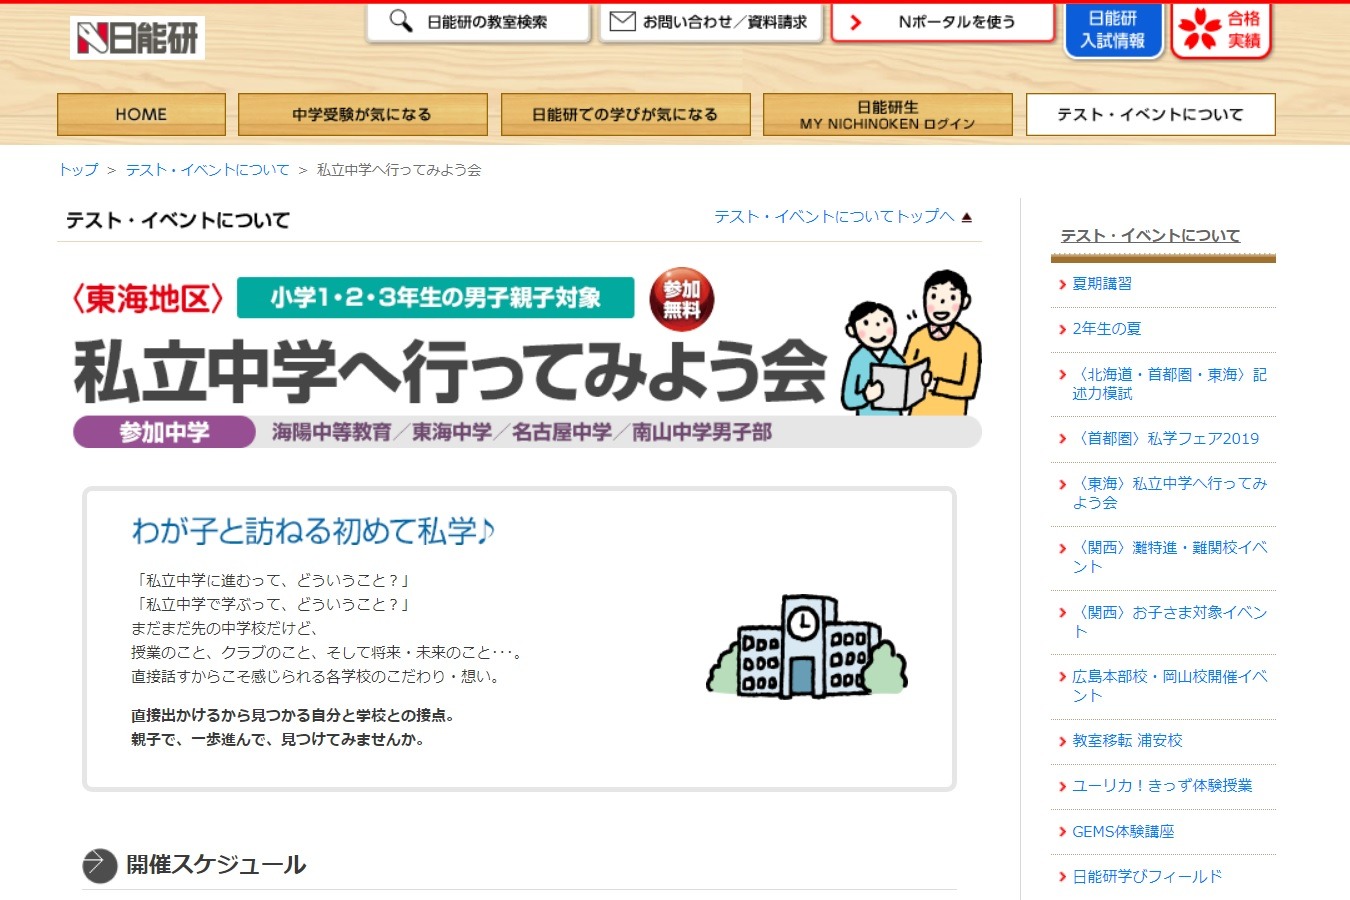Open ユーリカ！きっず体験授業 link
1350x900 pixels.
[1162, 786]
